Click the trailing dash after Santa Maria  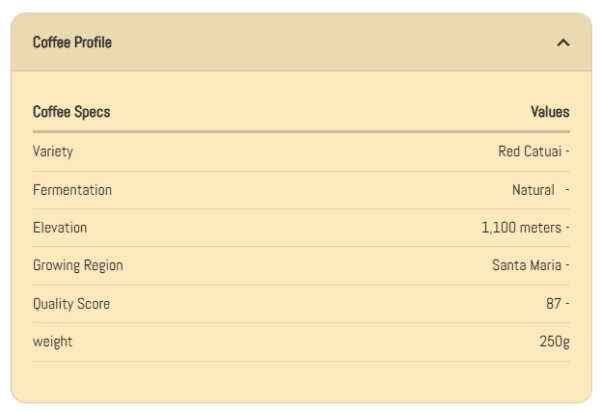567,266
